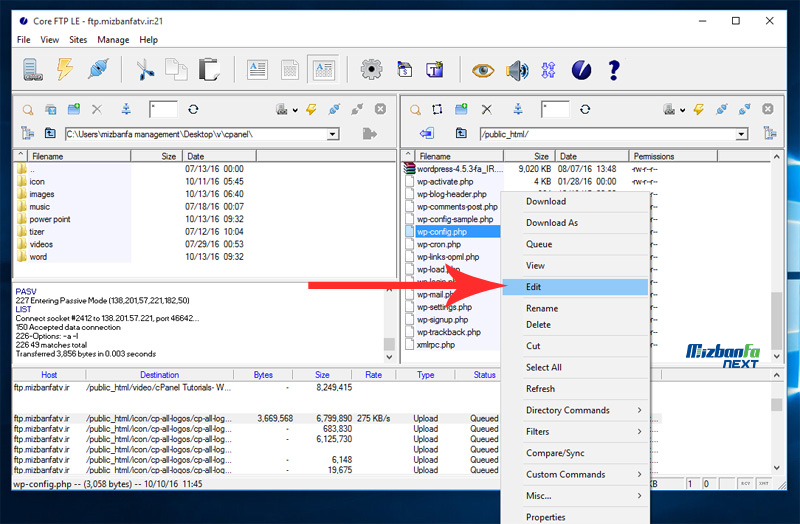Click the Paste clipboard icon in main toolbar

(209, 69)
